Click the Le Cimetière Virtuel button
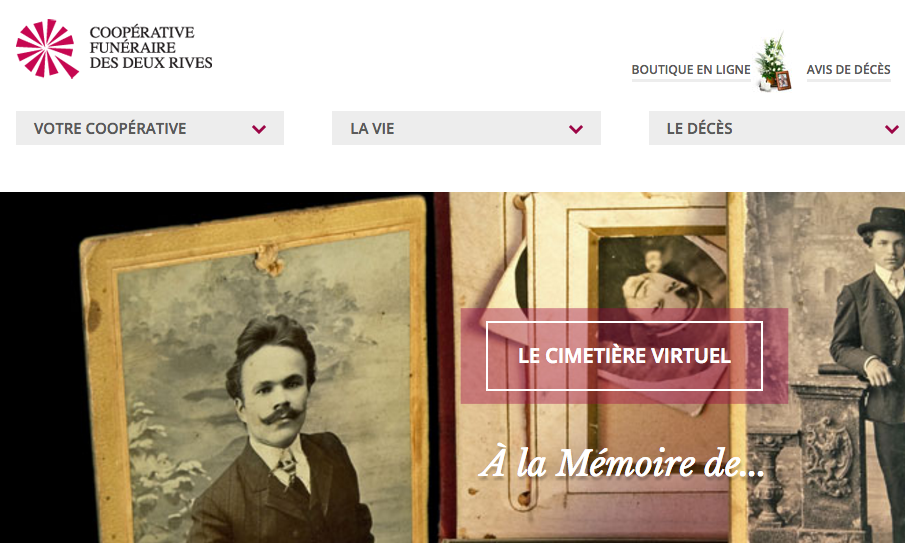Viewport: 905px width, 543px height. [x=624, y=355]
